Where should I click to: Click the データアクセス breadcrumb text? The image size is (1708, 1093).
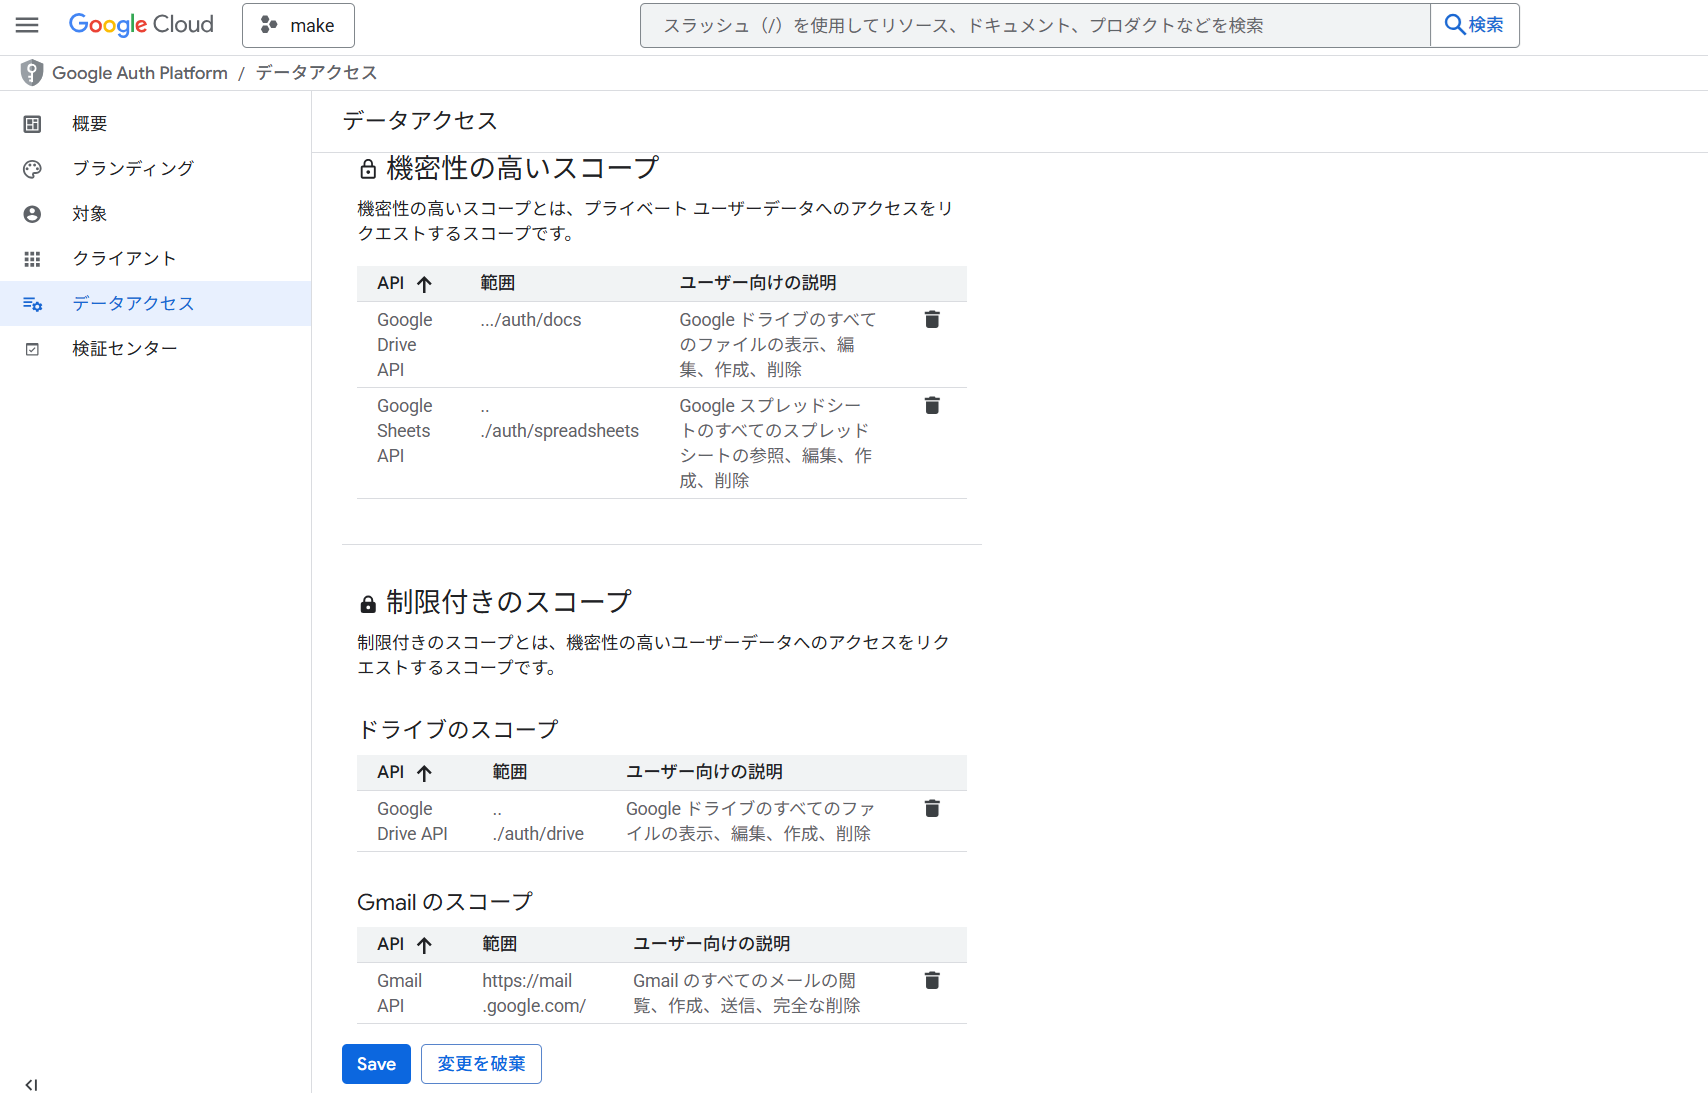[316, 73]
